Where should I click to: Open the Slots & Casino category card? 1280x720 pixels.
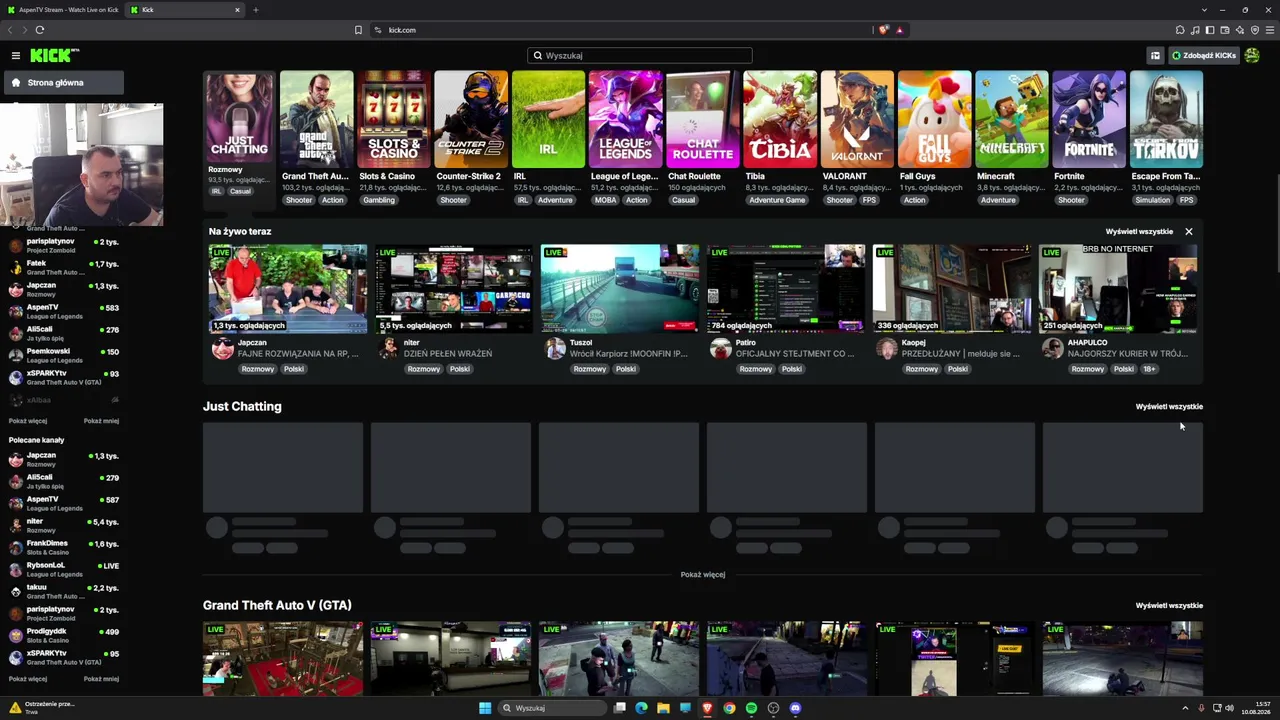tap(394, 119)
